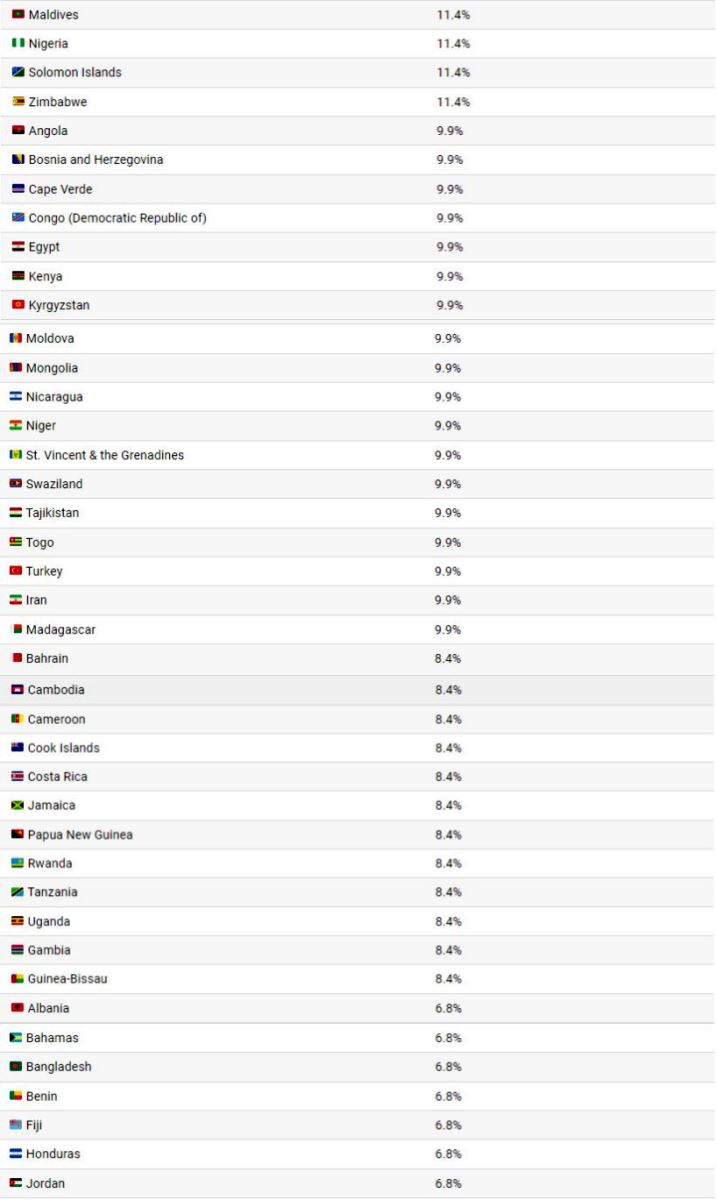
Task: Click the Kenya flag icon
Action: (18, 276)
